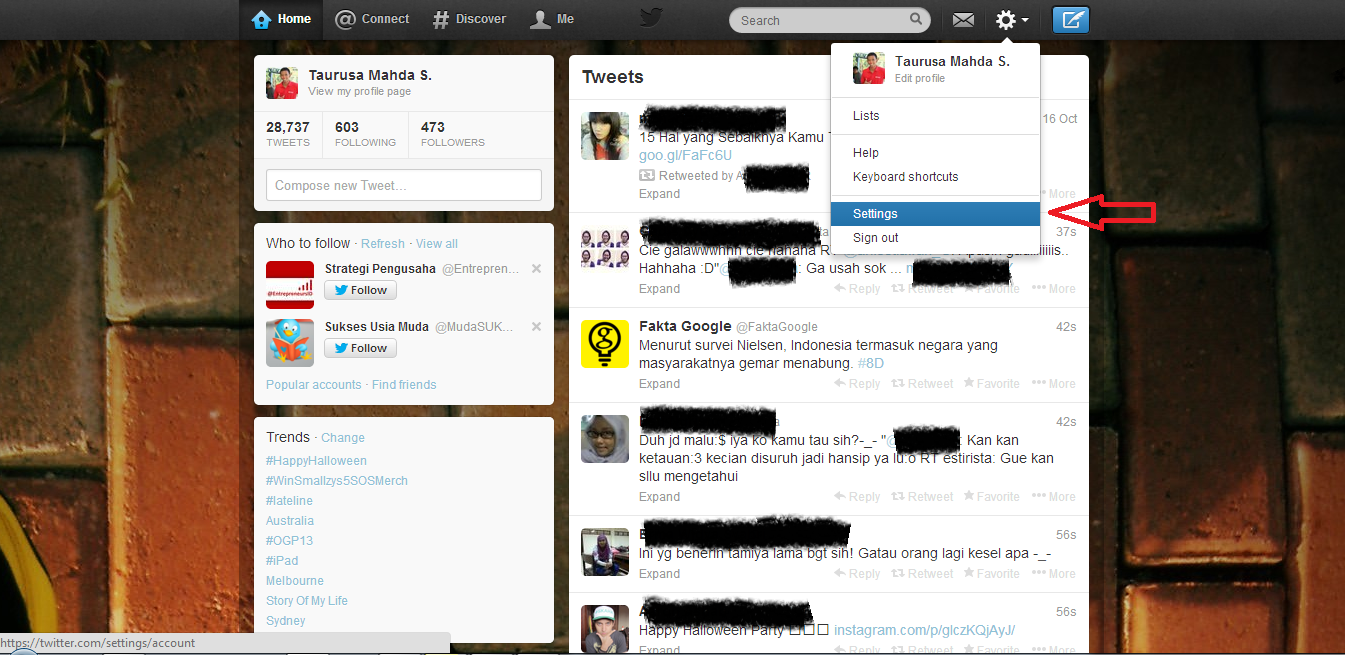This screenshot has height=655, width=1345.
Task: Open #OGP13 trend
Action: pos(289,541)
